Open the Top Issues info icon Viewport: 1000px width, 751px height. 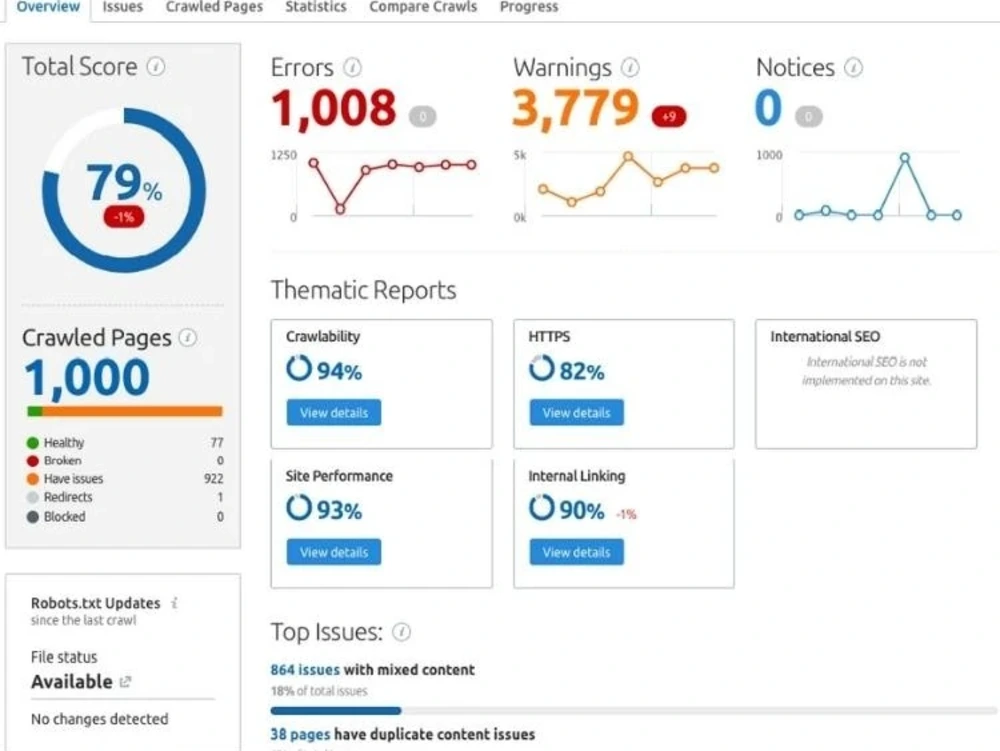[401, 632]
